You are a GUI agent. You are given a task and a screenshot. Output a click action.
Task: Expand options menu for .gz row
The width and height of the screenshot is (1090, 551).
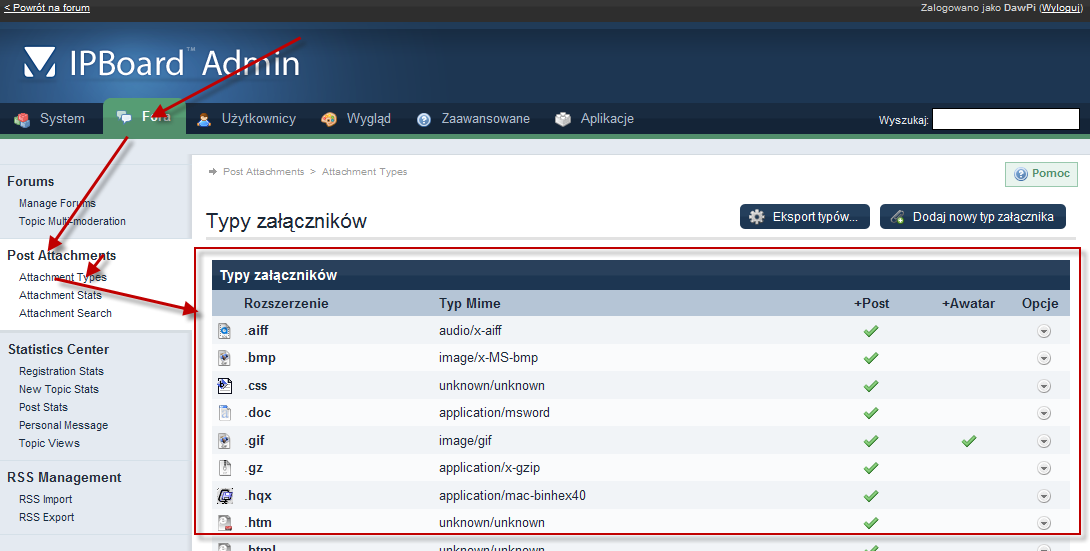(1044, 467)
